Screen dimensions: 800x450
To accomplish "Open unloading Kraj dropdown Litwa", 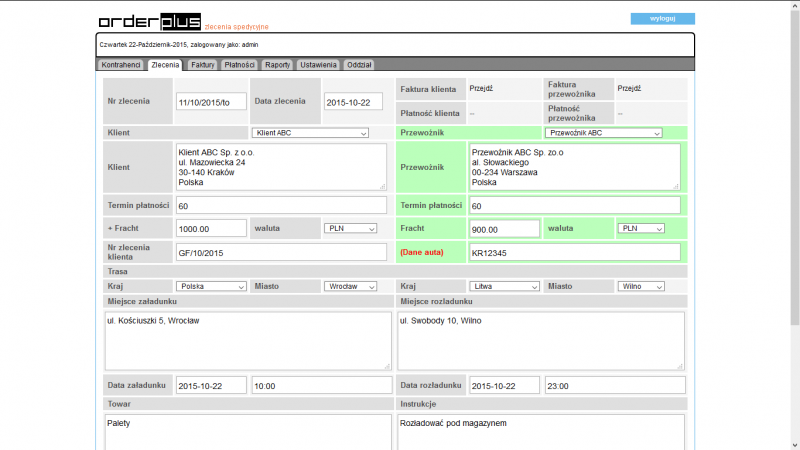I will pyautogui.click(x=504, y=286).
